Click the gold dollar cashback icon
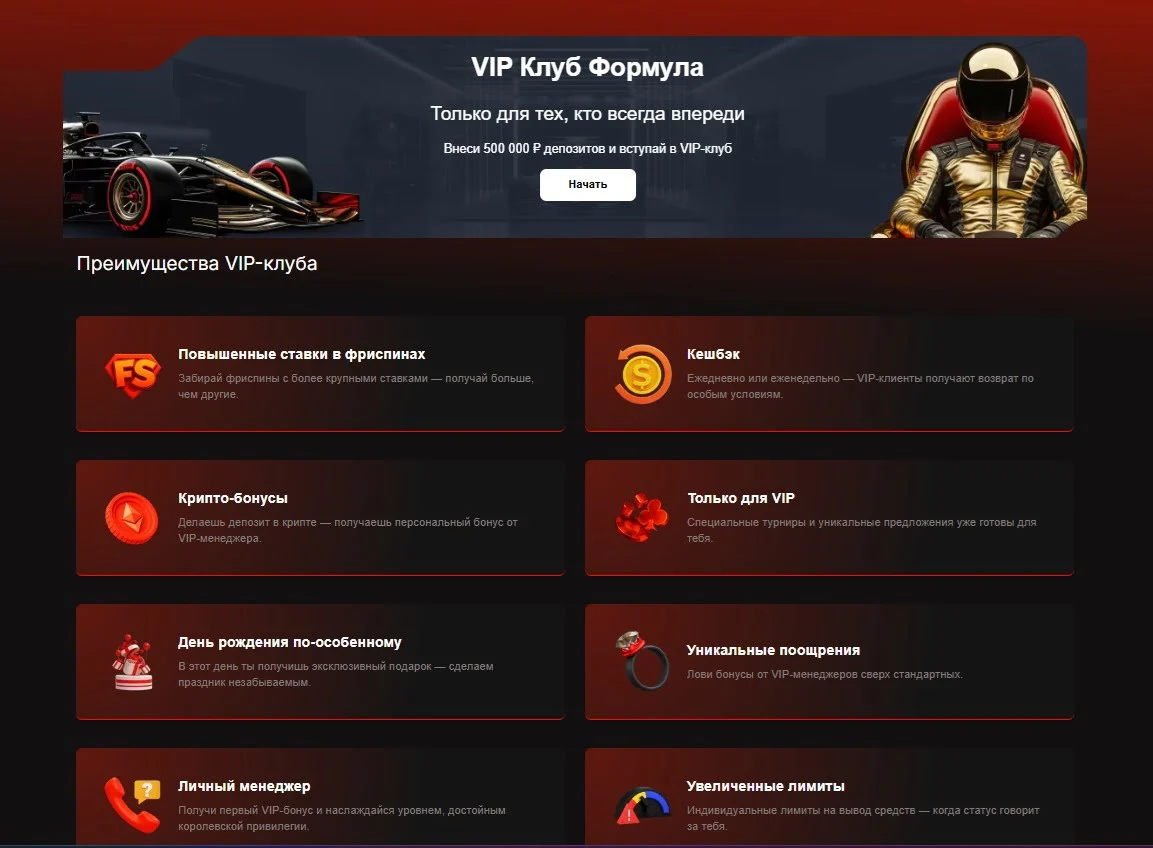The height and width of the screenshot is (848, 1153). click(x=642, y=374)
